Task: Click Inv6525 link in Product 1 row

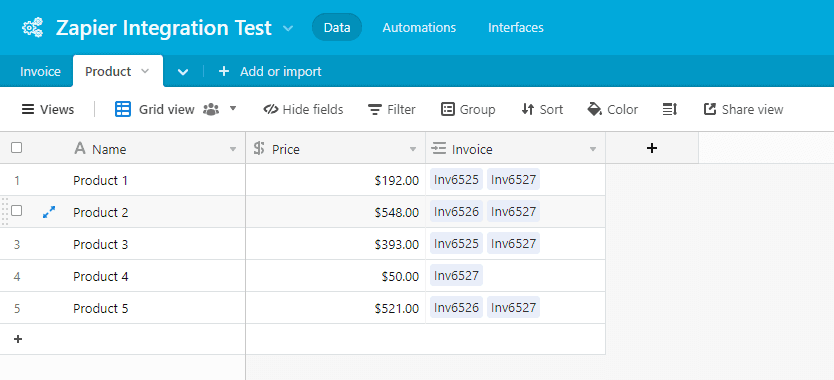Action: tap(456, 179)
